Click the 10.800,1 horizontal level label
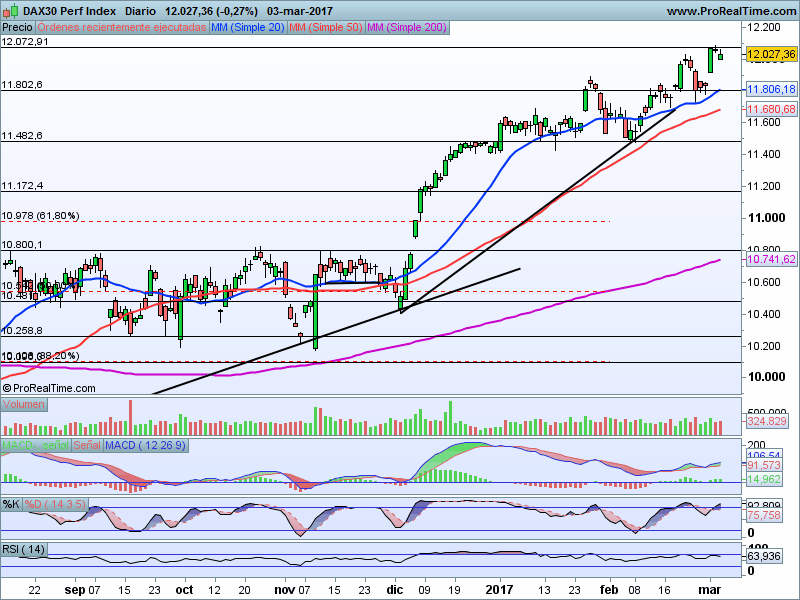Screen dimensions: 800x600 22,245
